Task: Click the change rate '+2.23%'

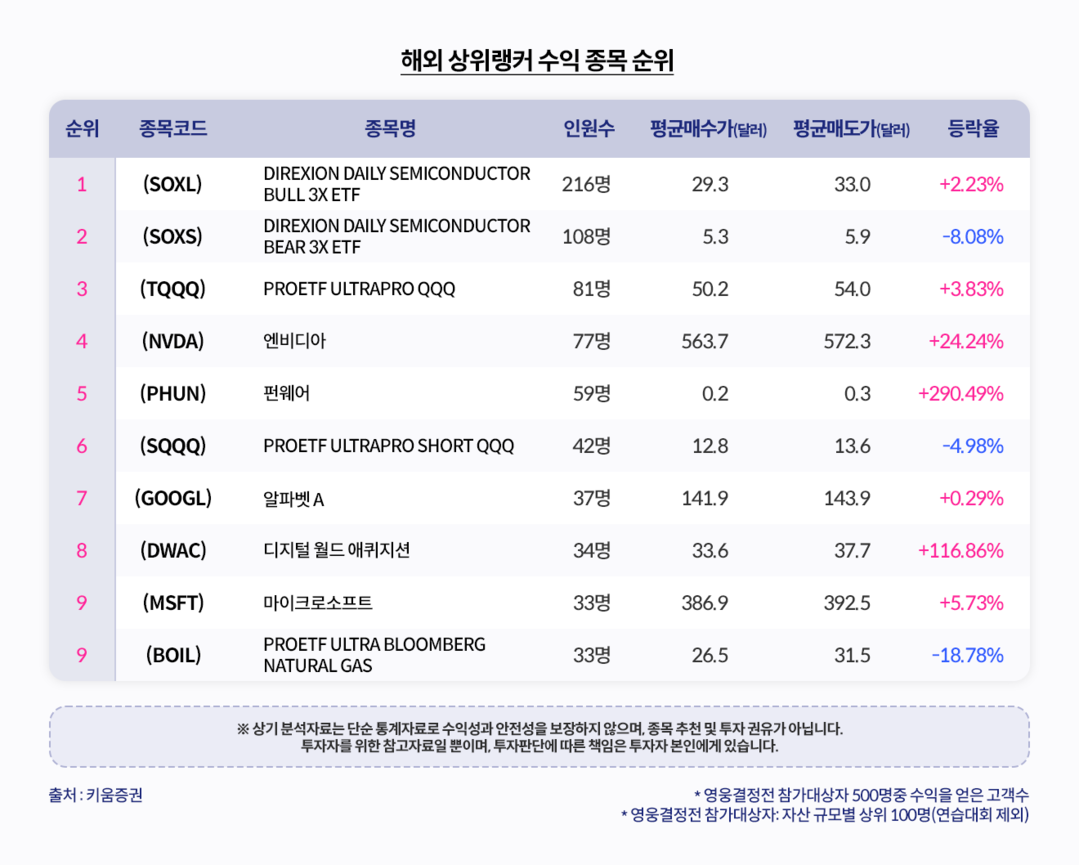Action: pos(971,184)
